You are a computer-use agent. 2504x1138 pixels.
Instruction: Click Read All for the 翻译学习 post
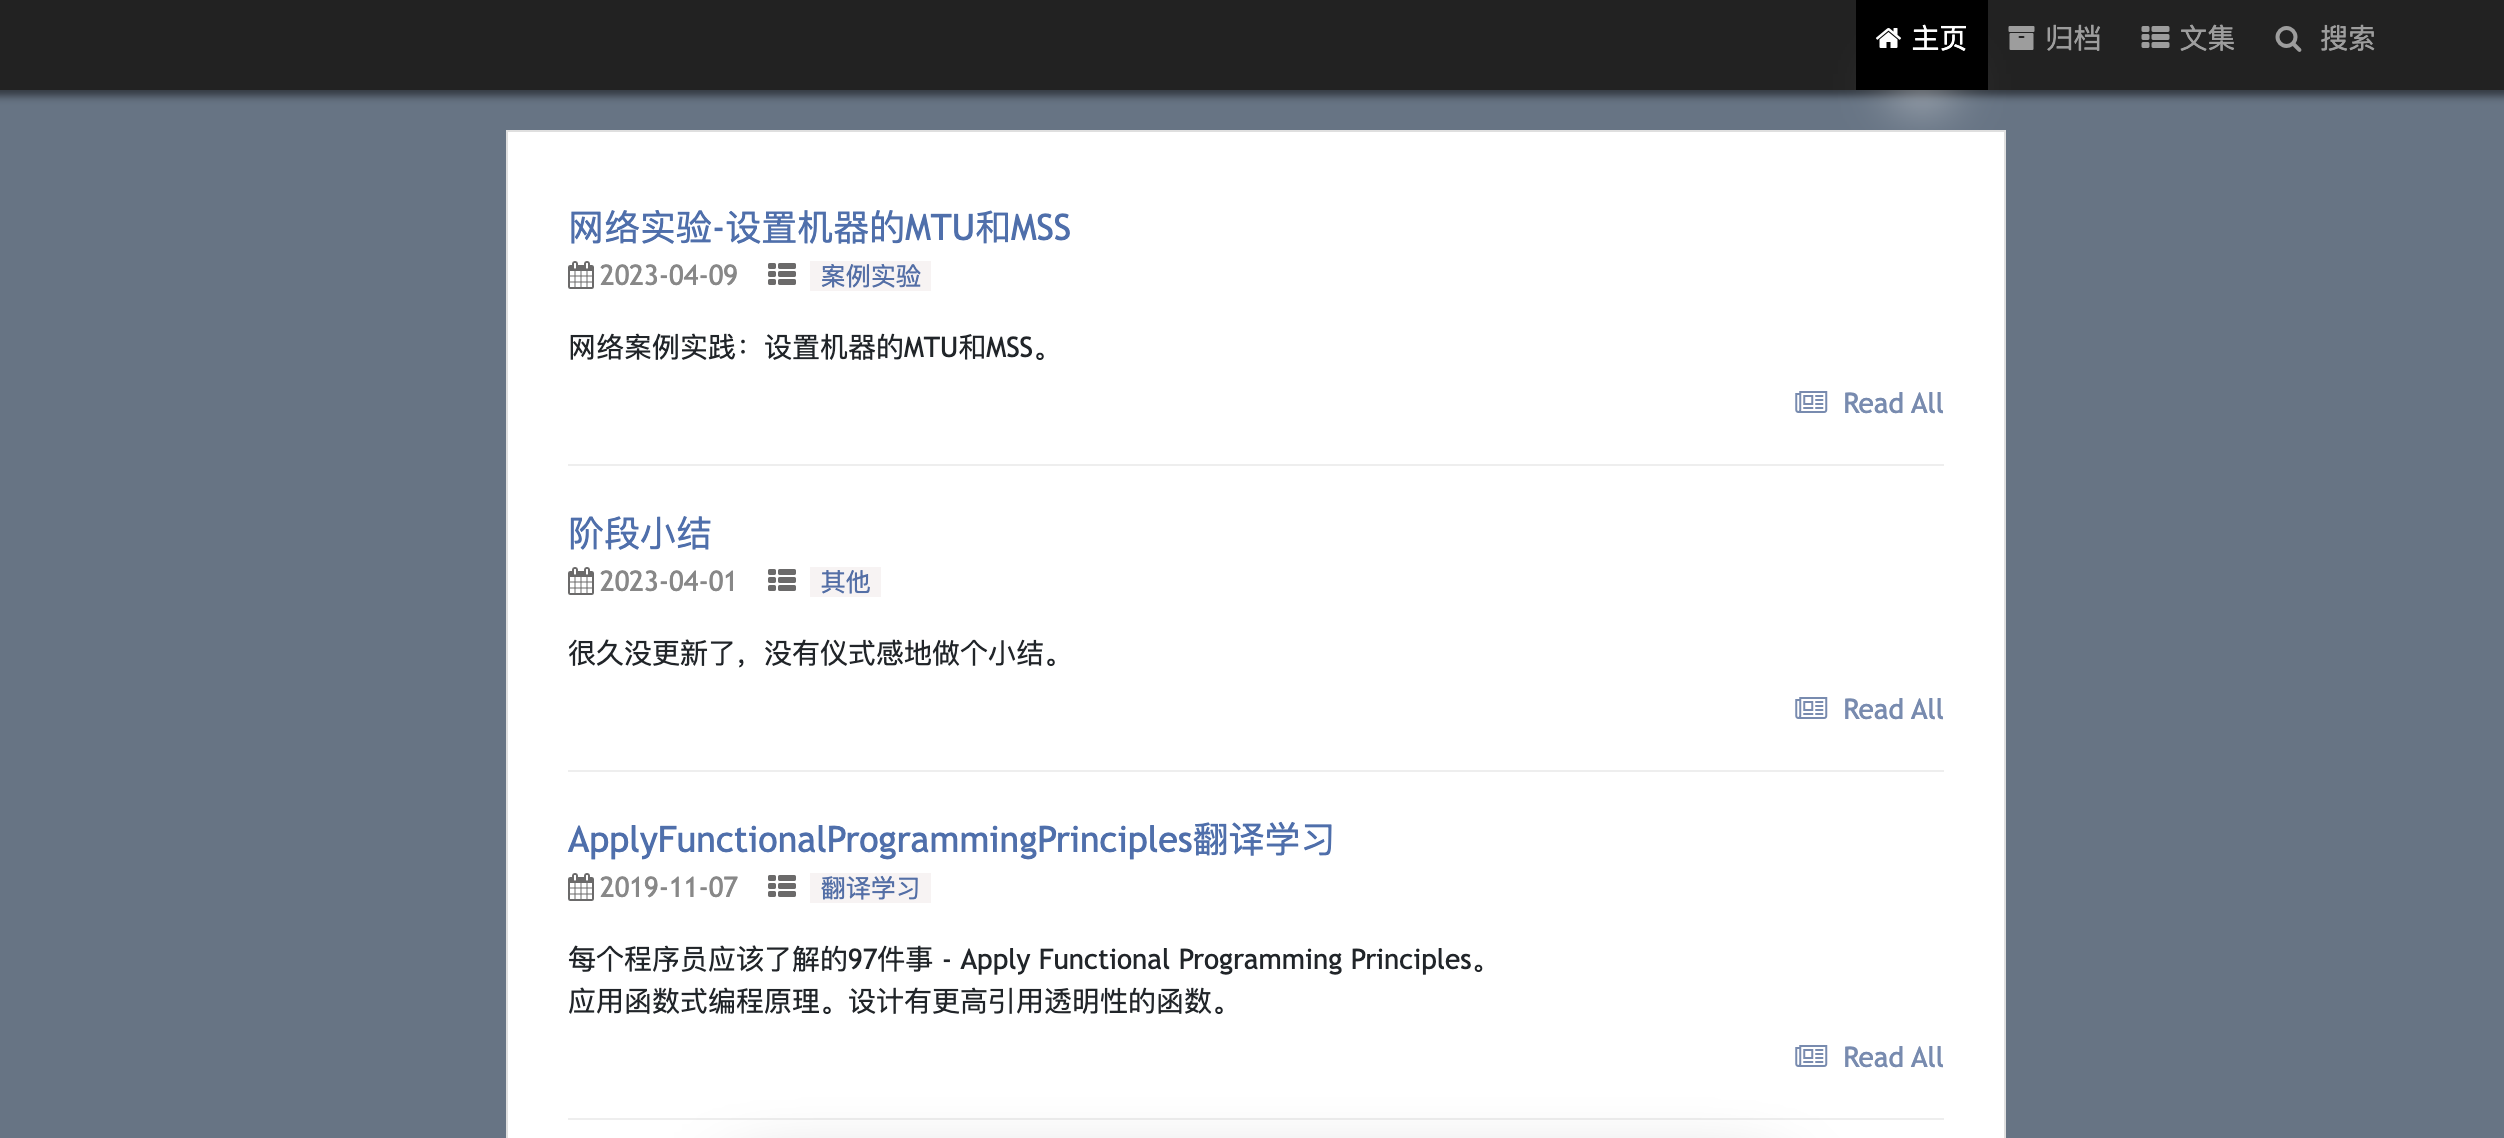1869,1057
